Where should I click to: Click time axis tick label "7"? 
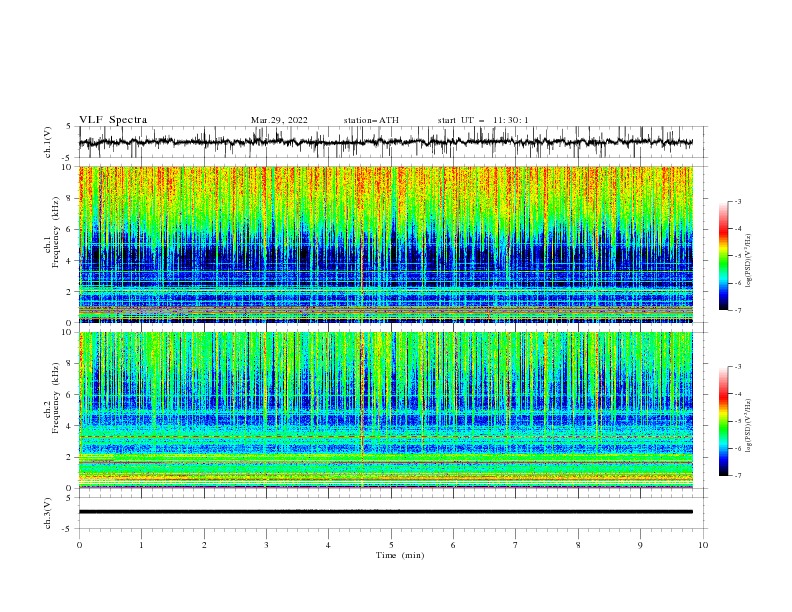click(516, 545)
